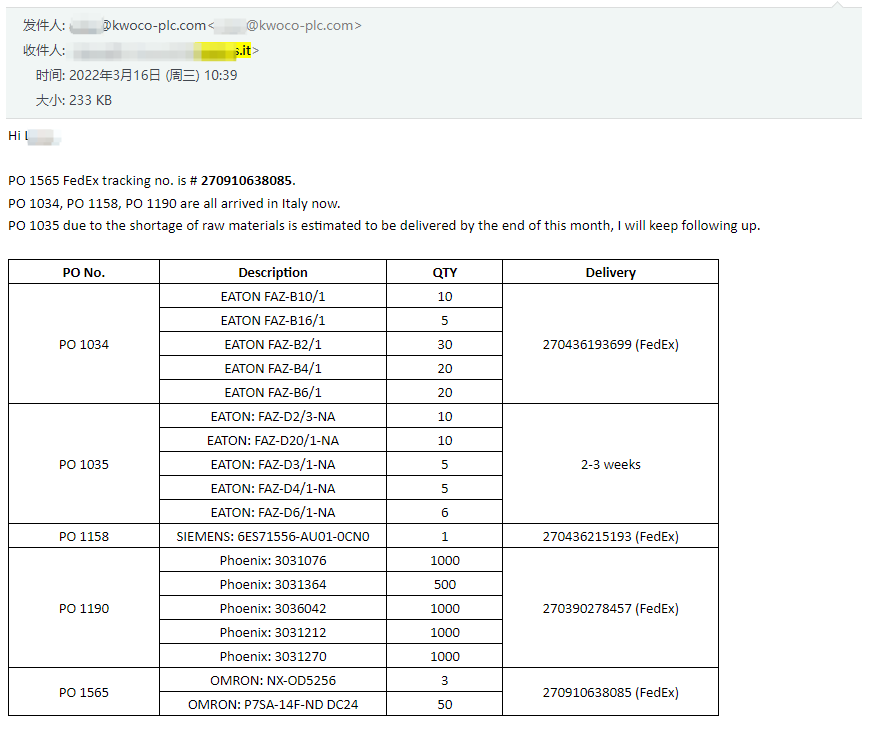
Task: Click the 'Description' column header
Action: click(273, 272)
